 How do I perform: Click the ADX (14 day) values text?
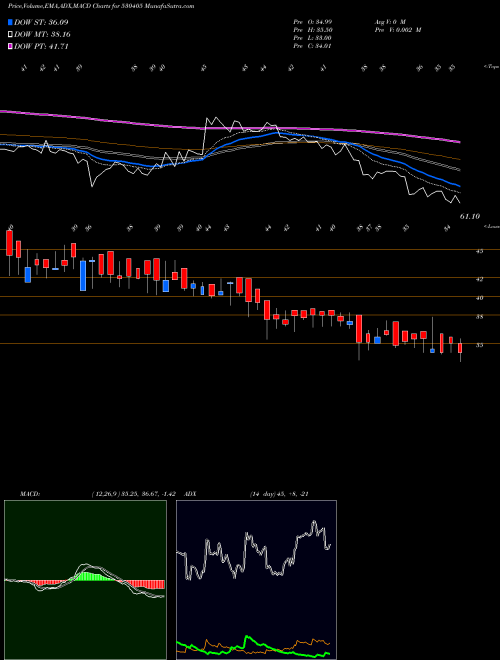(279, 494)
